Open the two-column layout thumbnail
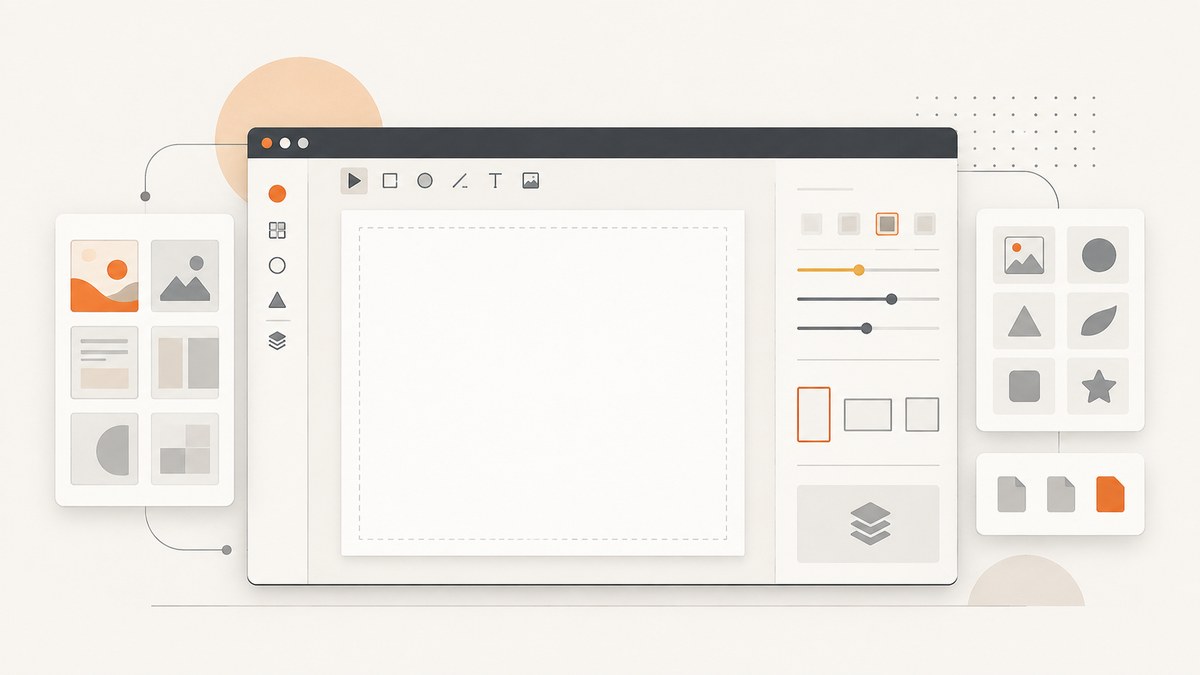Viewport: 1200px width, 675px height. pos(185,362)
